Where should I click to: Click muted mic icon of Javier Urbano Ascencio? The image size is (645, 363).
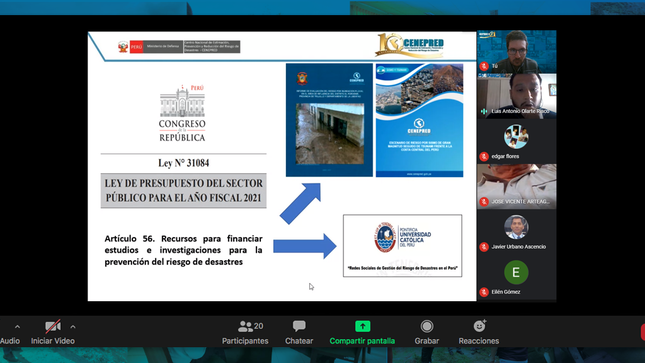point(484,247)
